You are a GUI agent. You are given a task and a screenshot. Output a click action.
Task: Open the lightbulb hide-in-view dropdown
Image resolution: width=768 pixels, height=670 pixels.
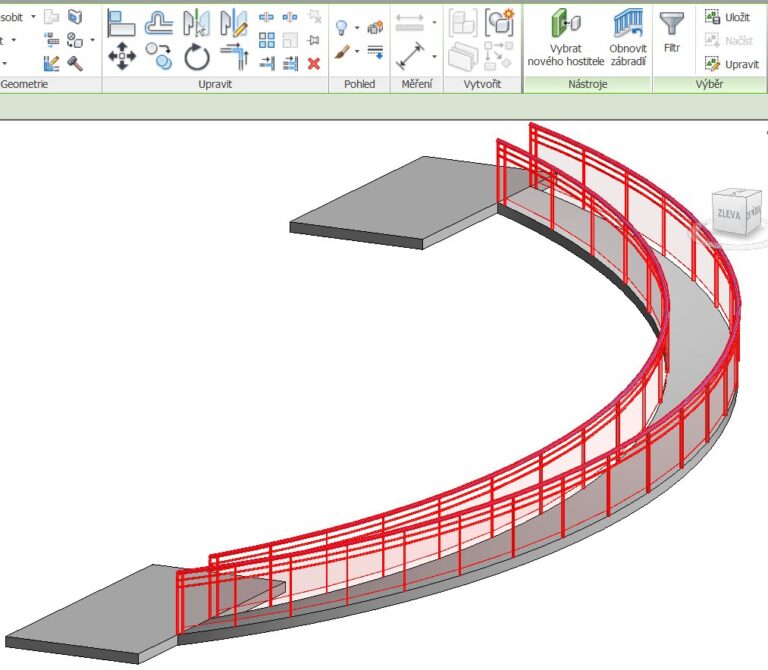tap(357, 27)
